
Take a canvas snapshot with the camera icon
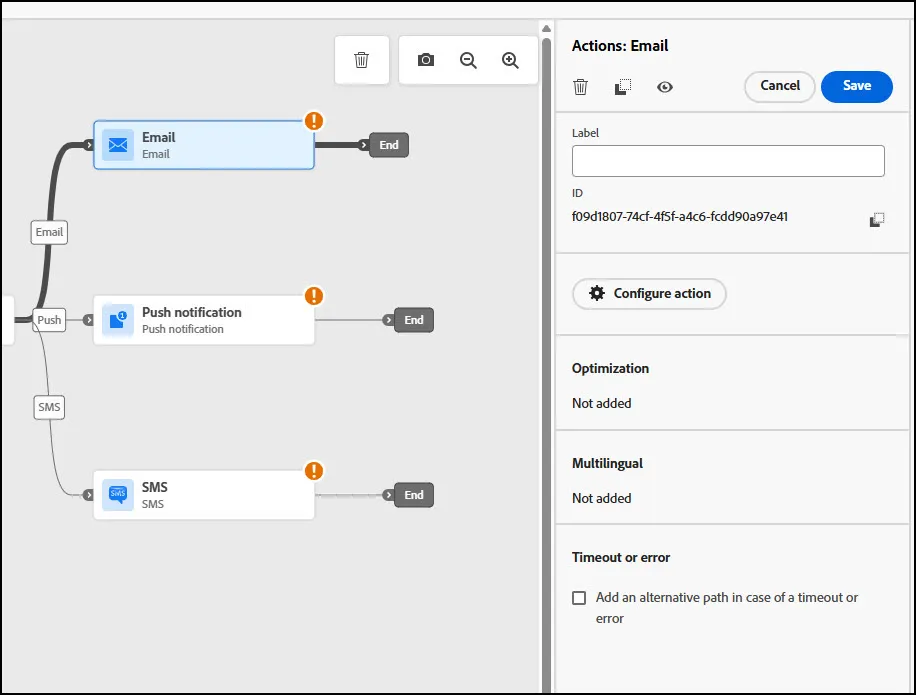pyautogui.click(x=426, y=60)
